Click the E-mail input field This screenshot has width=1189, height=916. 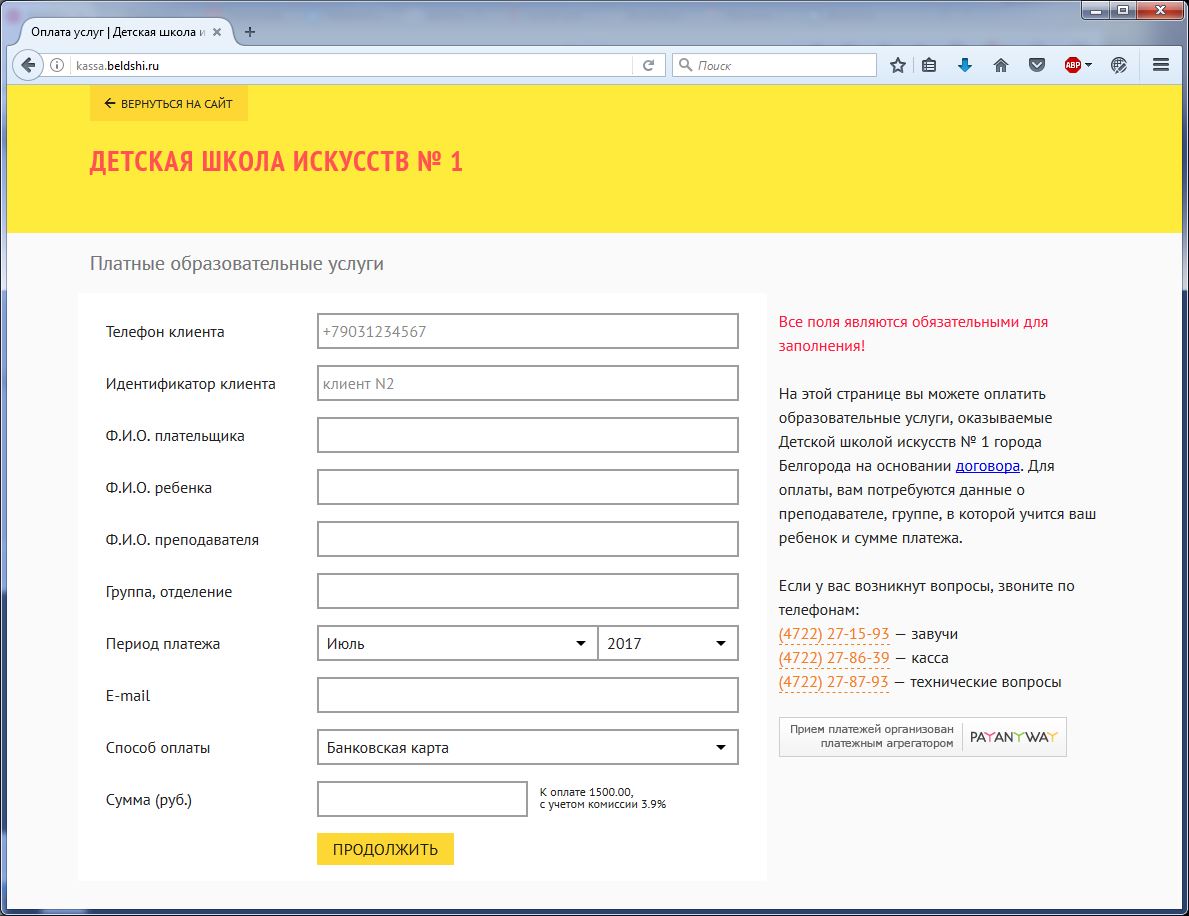[x=528, y=695]
